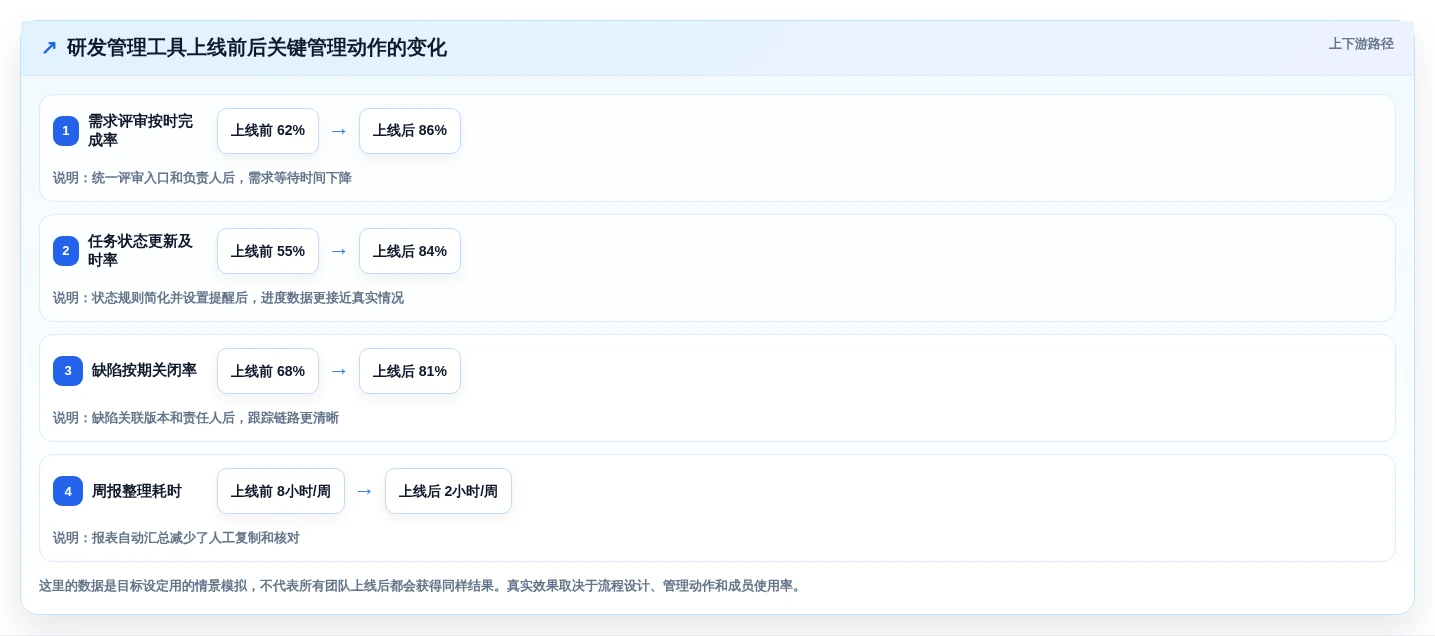The image size is (1435, 636).
Task: Select the 需求评审按时完成率 label
Action: (141, 131)
